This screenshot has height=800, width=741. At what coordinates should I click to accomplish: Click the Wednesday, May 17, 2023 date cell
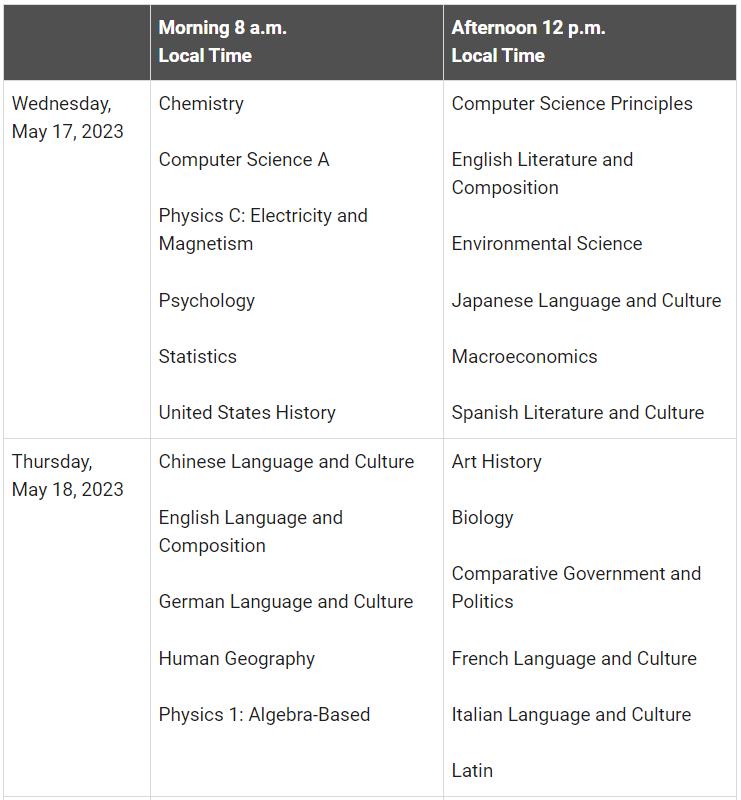pos(68,118)
